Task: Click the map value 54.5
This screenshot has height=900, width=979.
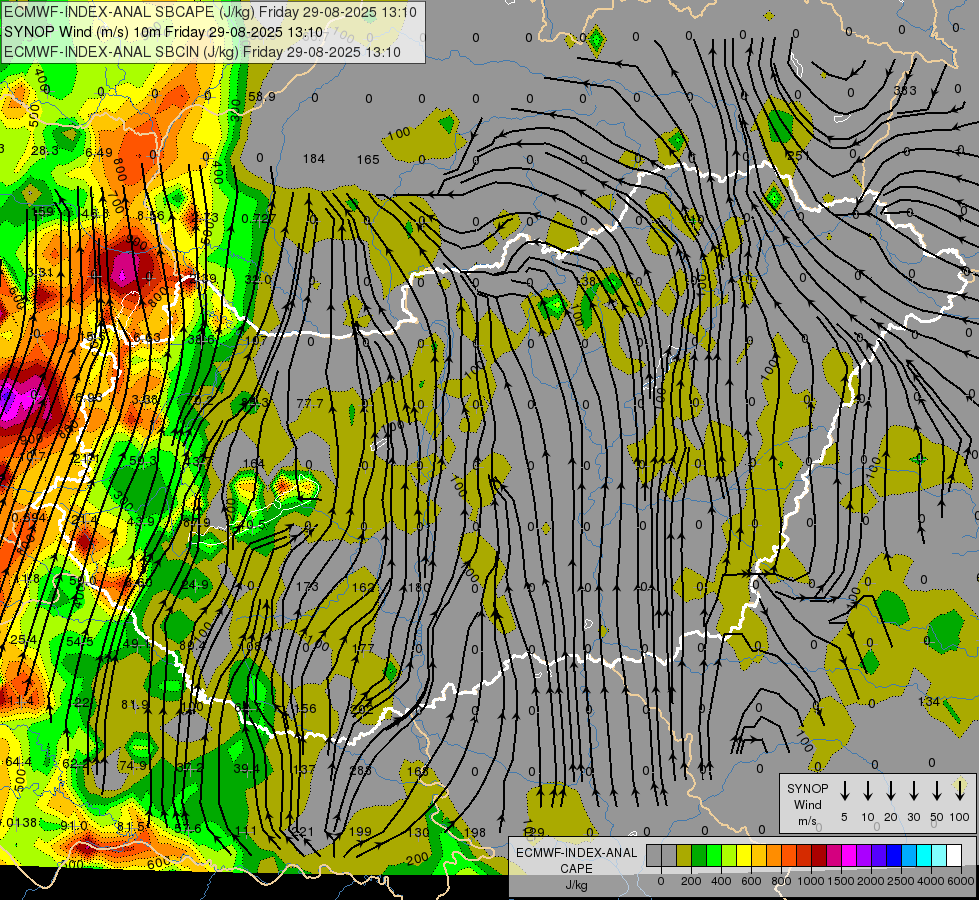Action: pyautogui.click(x=80, y=641)
